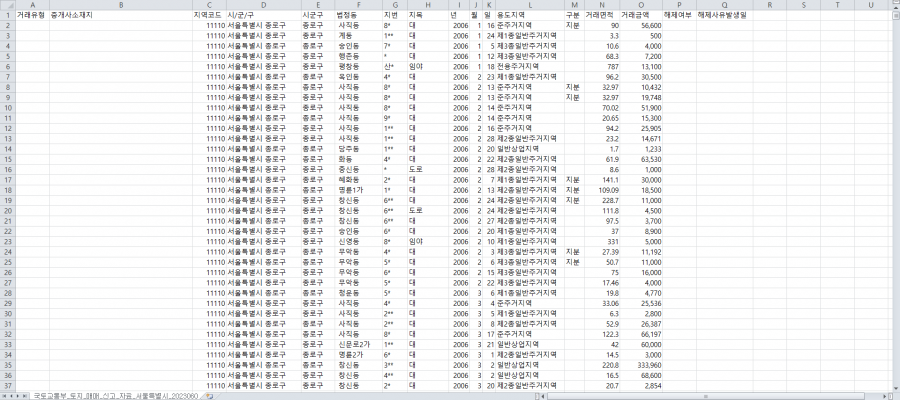Select the 거래면적 header cell
The width and height of the screenshot is (900, 400).
pyautogui.click(x=602, y=15)
